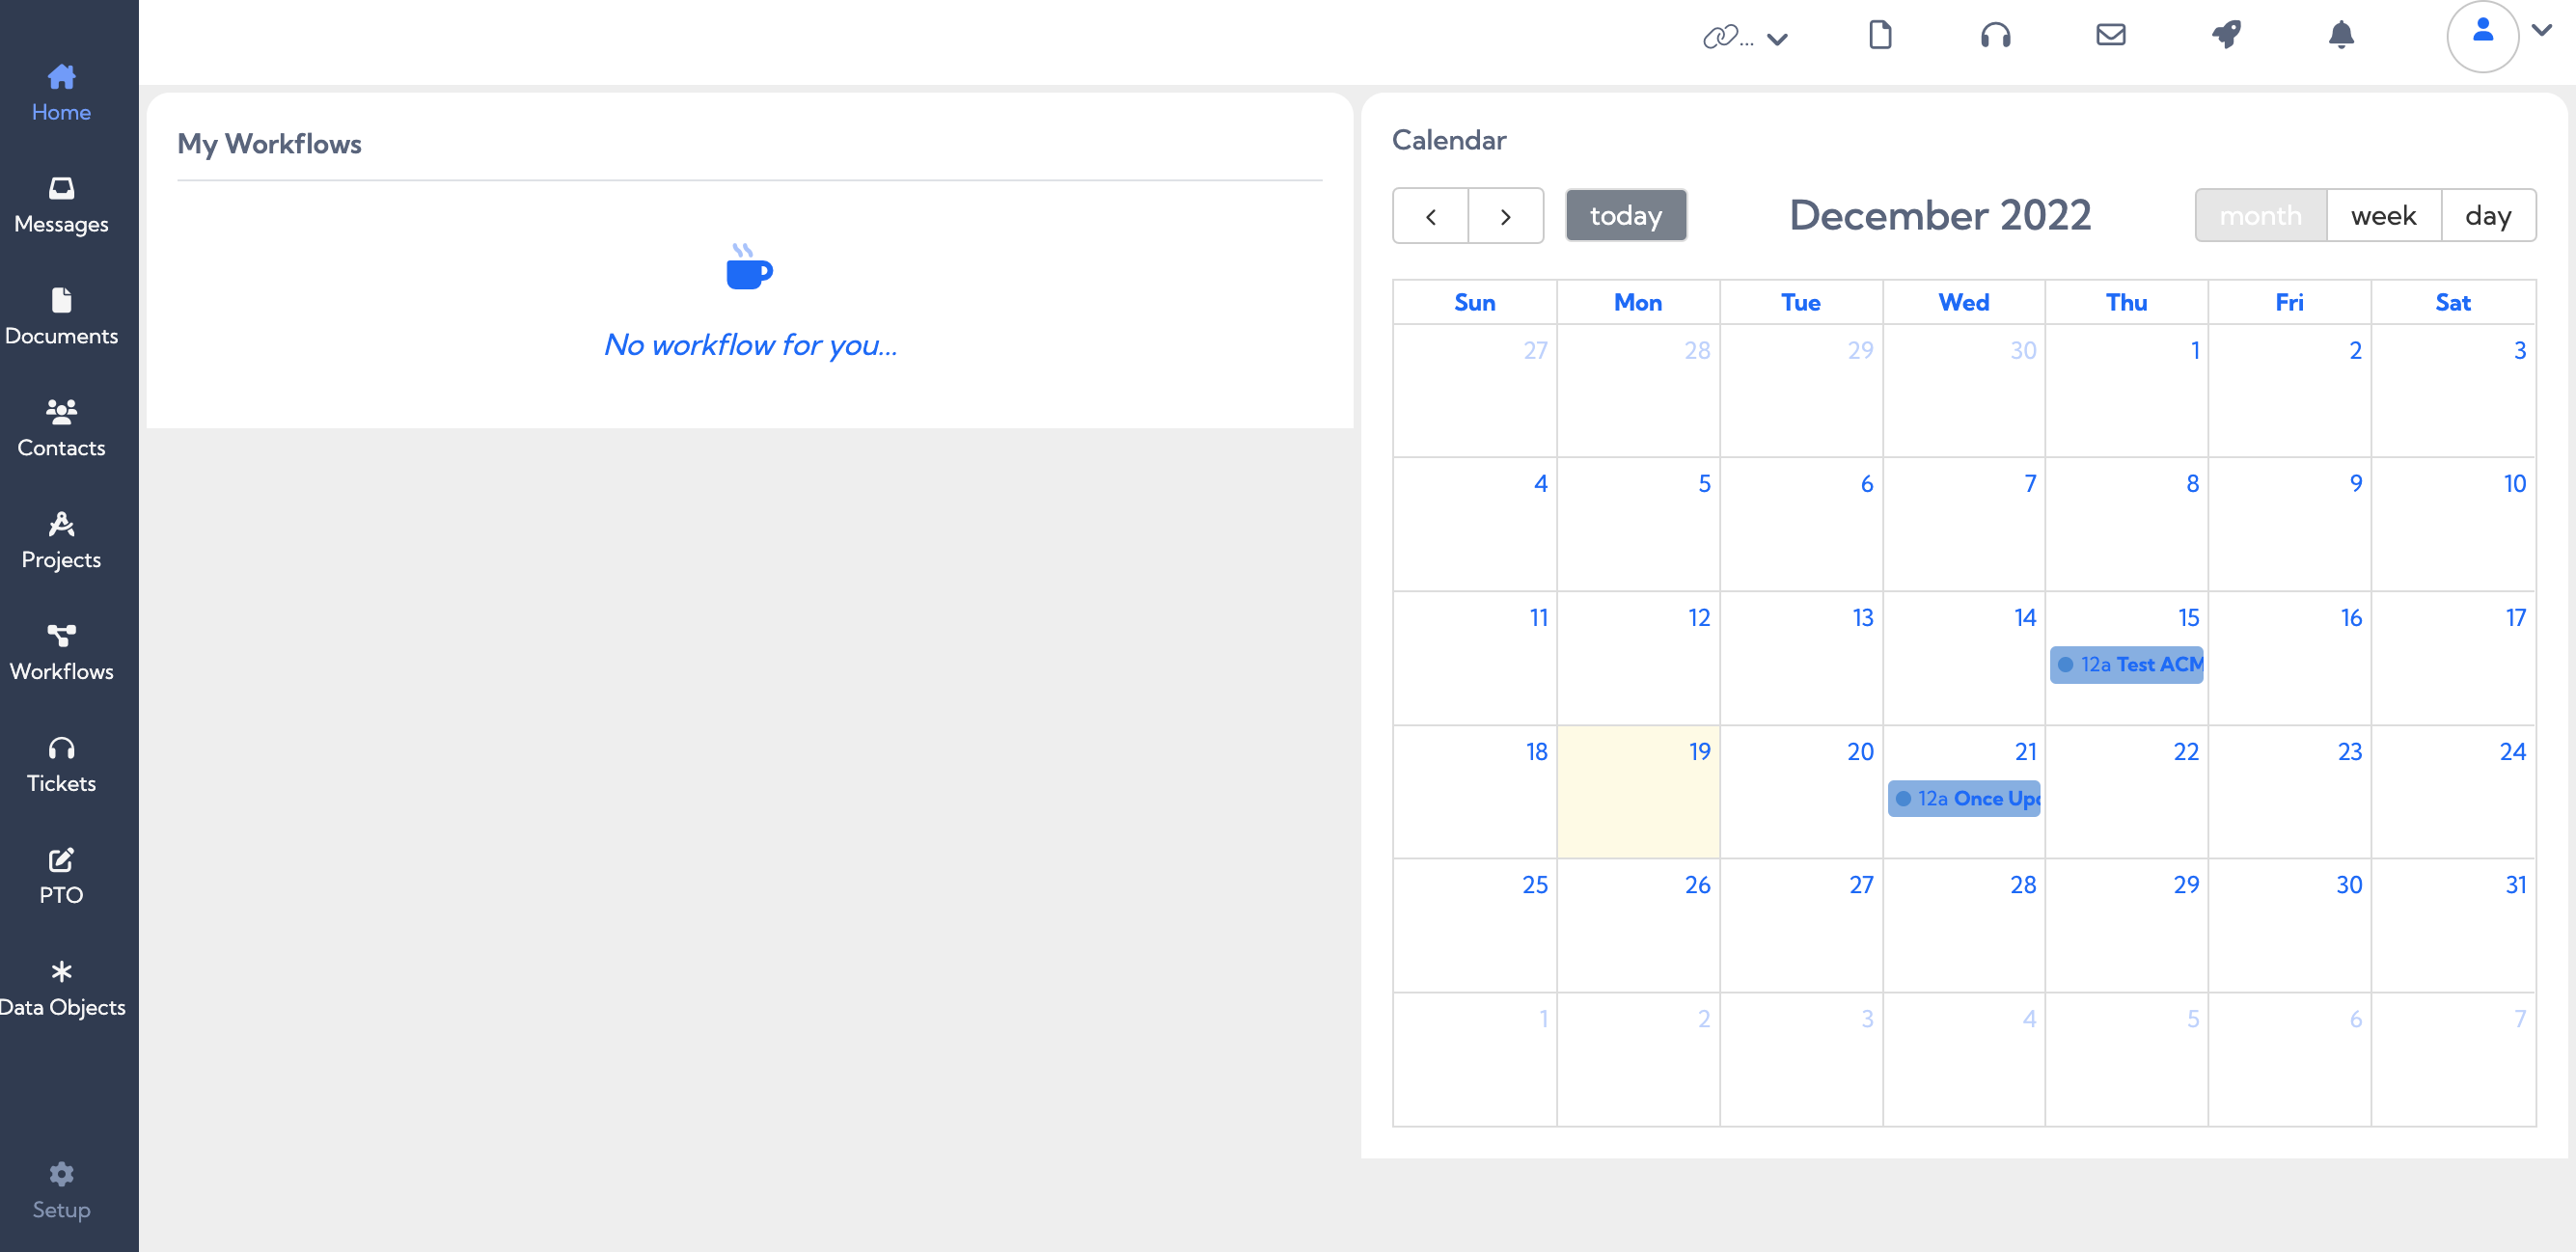Click date 10 in the calendar
This screenshot has width=2576, height=1252.
coord(2514,484)
